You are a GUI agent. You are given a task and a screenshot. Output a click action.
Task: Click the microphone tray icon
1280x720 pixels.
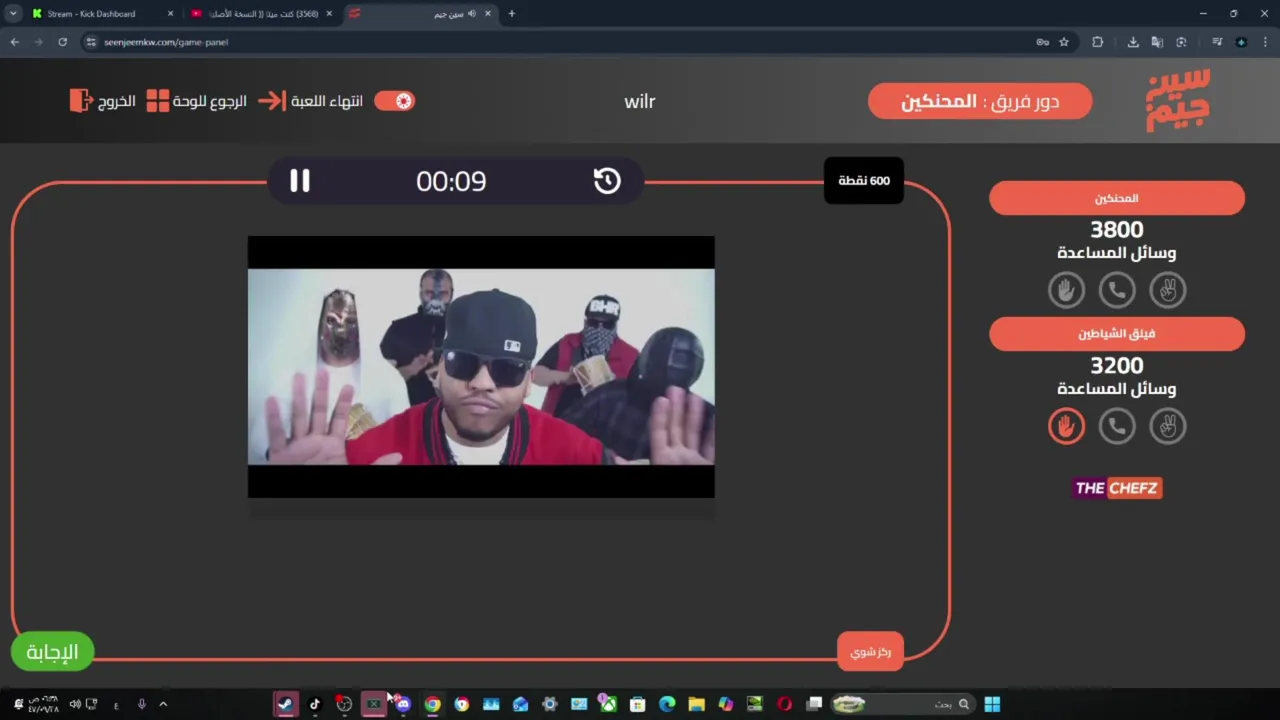coord(141,704)
